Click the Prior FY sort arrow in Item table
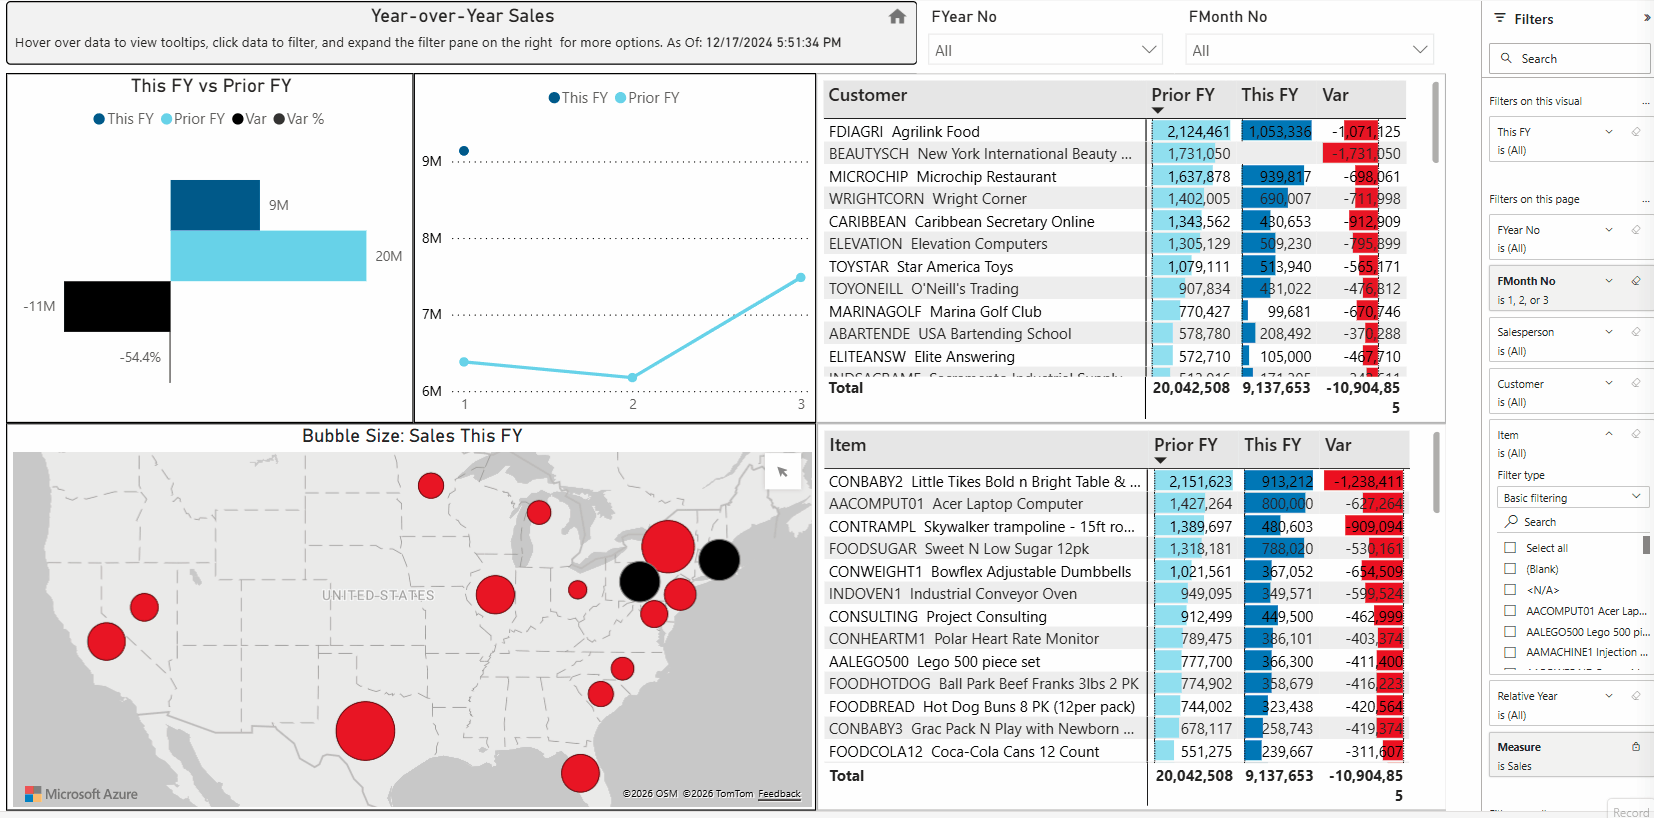Image resolution: width=1654 pixels, height=818 pixels. pyautogui.click(x=1160, y=460)
